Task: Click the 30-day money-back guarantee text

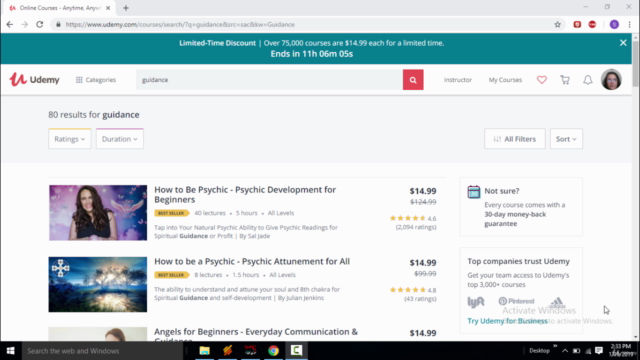Action: 515,219
